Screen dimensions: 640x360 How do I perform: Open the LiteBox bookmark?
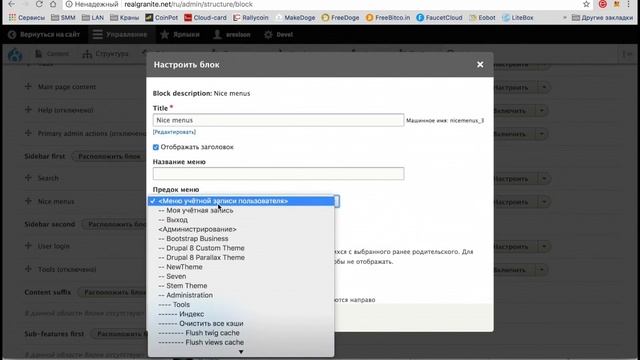pos(518,18)
